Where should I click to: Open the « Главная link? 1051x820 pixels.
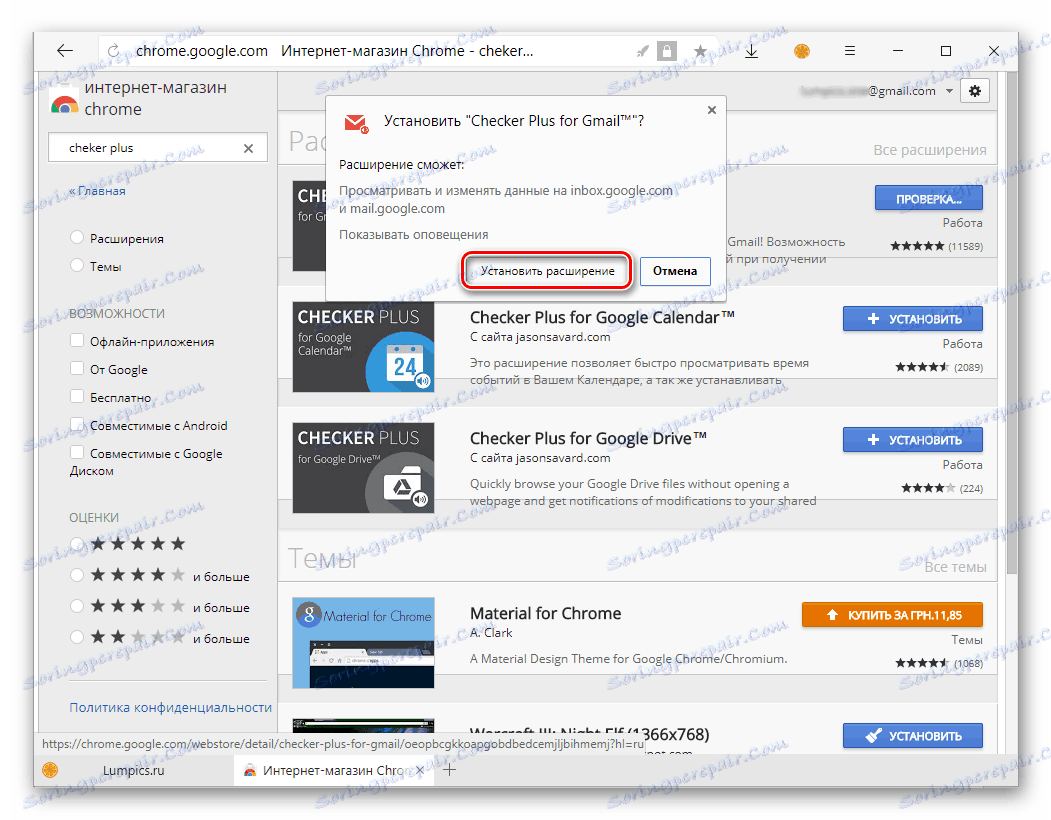click(97, 191)
